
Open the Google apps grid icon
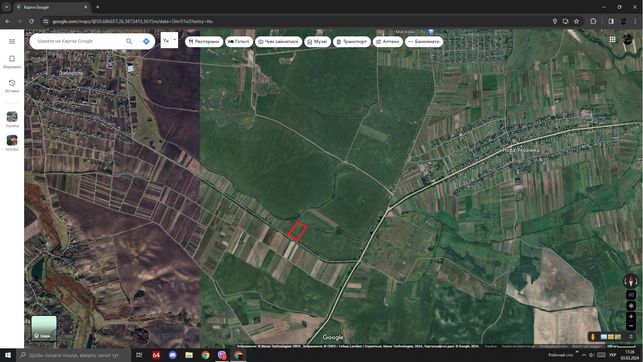[x=612, y=39]
